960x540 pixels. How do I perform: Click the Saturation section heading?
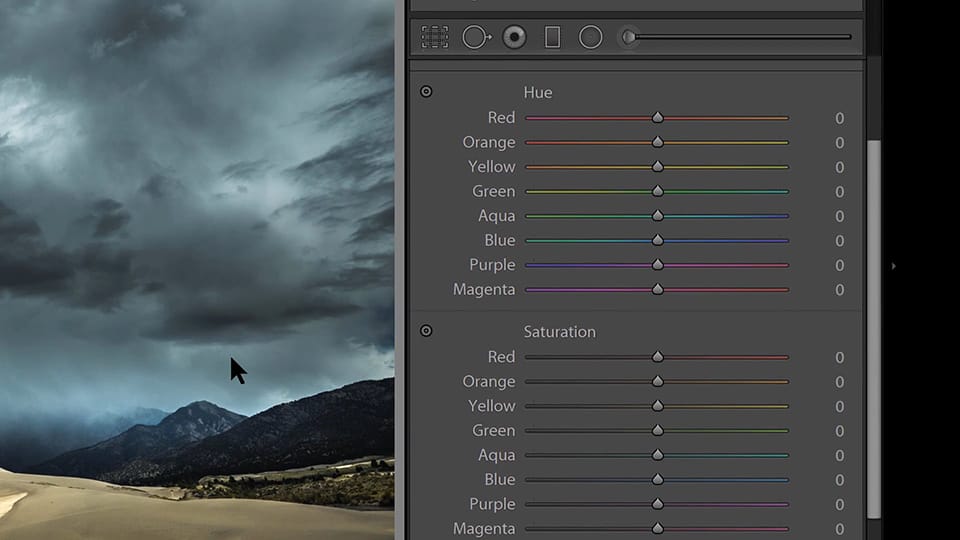pos(560,332)
